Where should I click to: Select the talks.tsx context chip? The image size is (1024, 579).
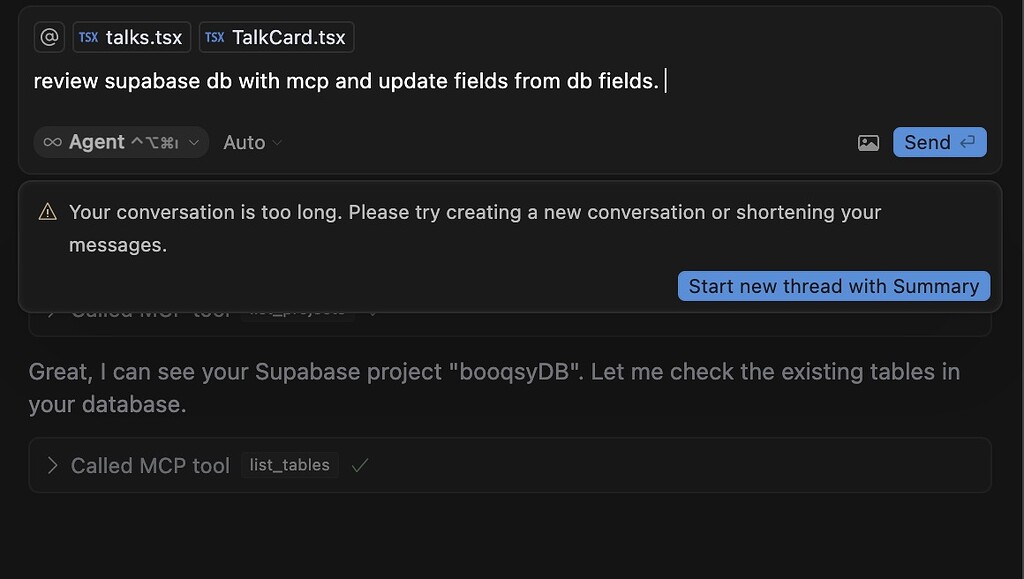tap(131, 37)
